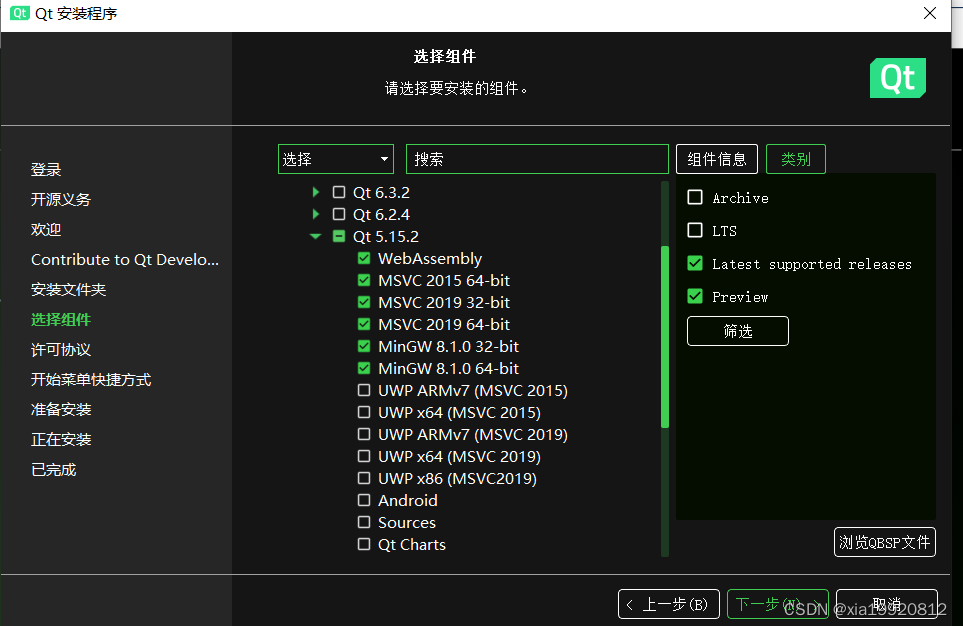The image size is (963, 626).
Task: Open the 选择 dropdown
Action: [335, 159]
